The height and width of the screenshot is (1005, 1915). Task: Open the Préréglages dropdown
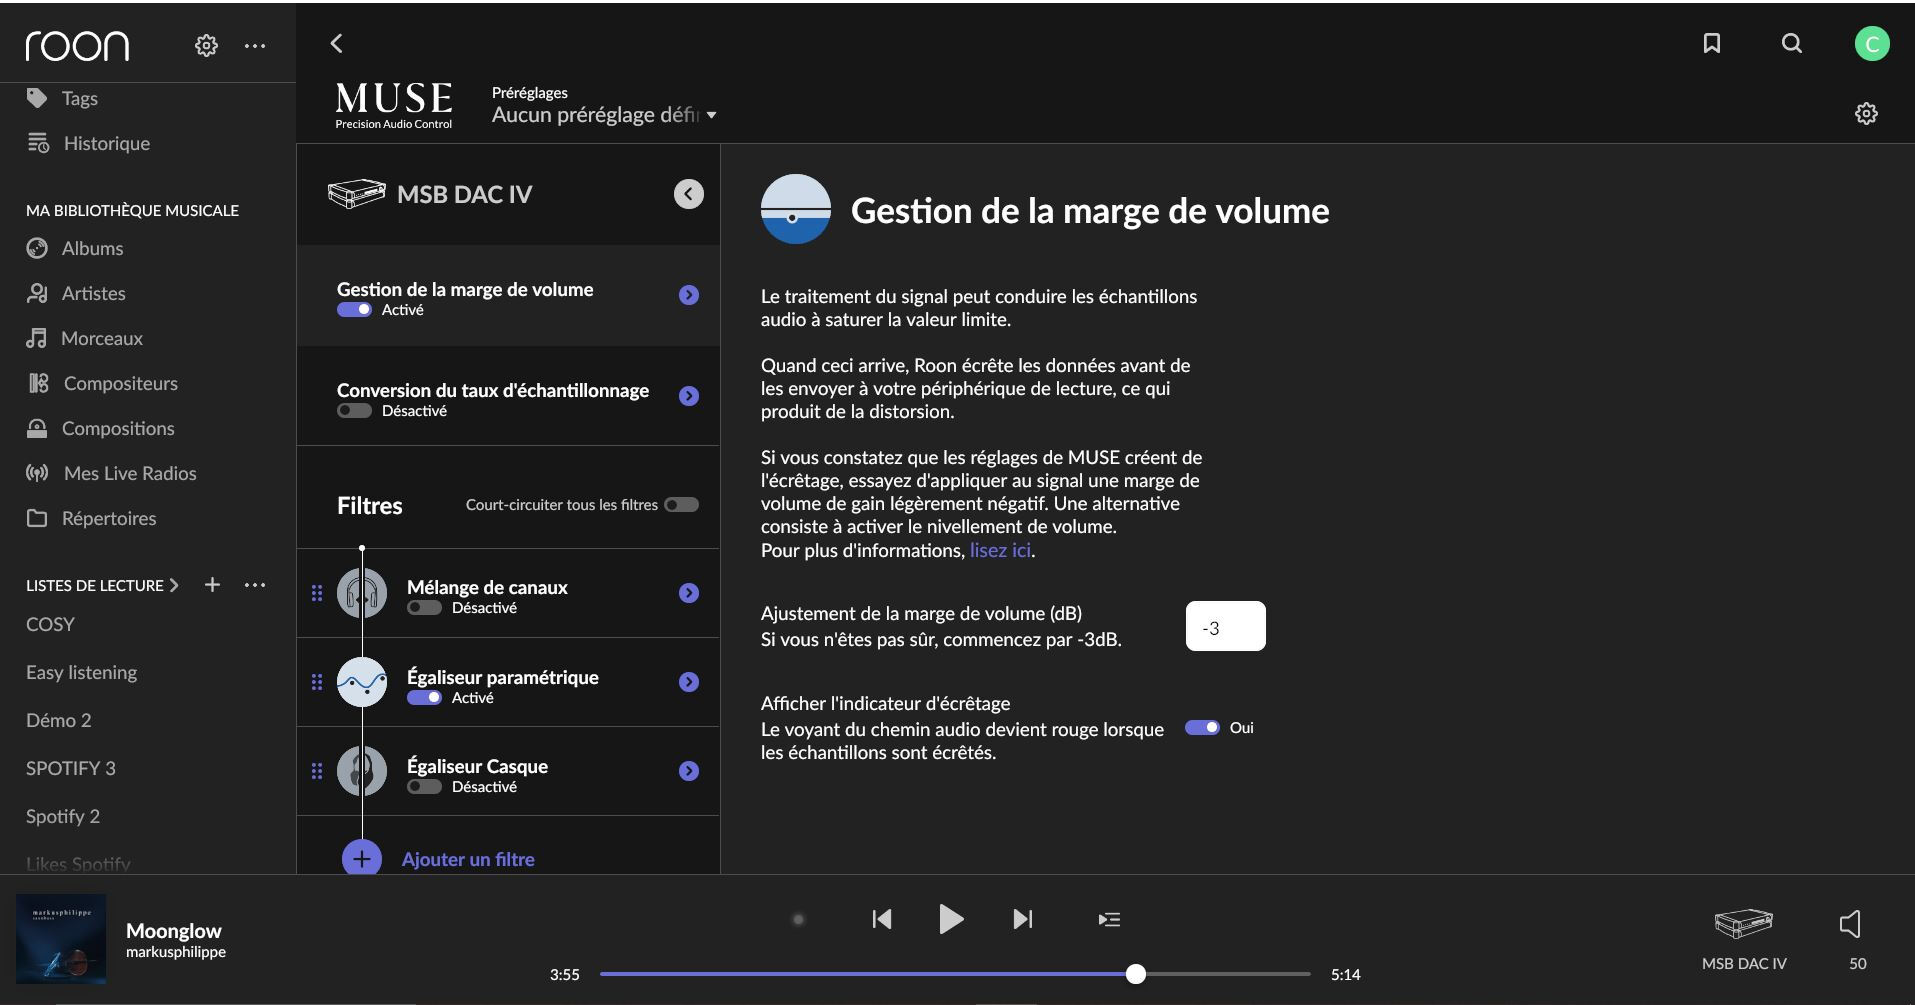tap(604, 115)
